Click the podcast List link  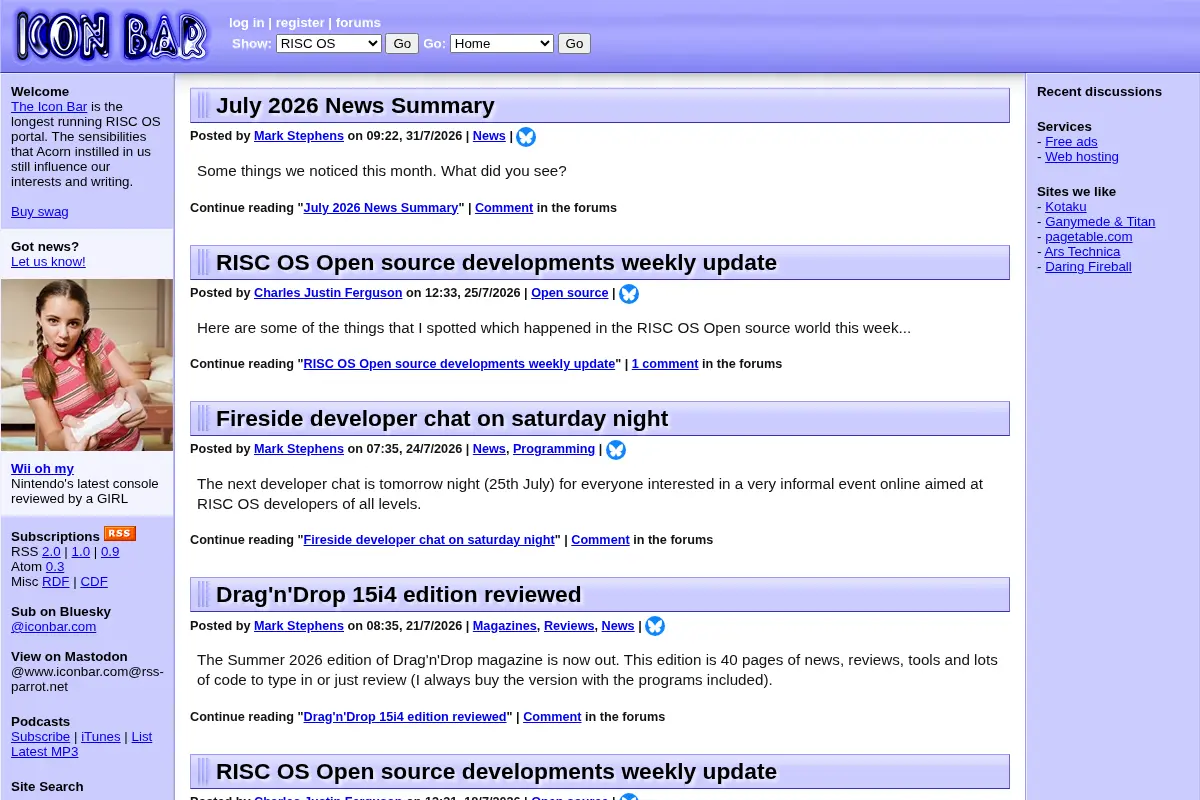(142, 736)
